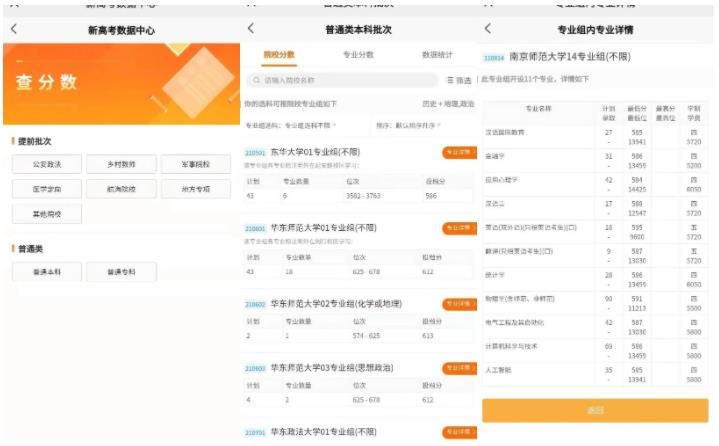Expand the 专业组选科 dropdown
Viewport: 719px width, 446px height.
(291, 125)
